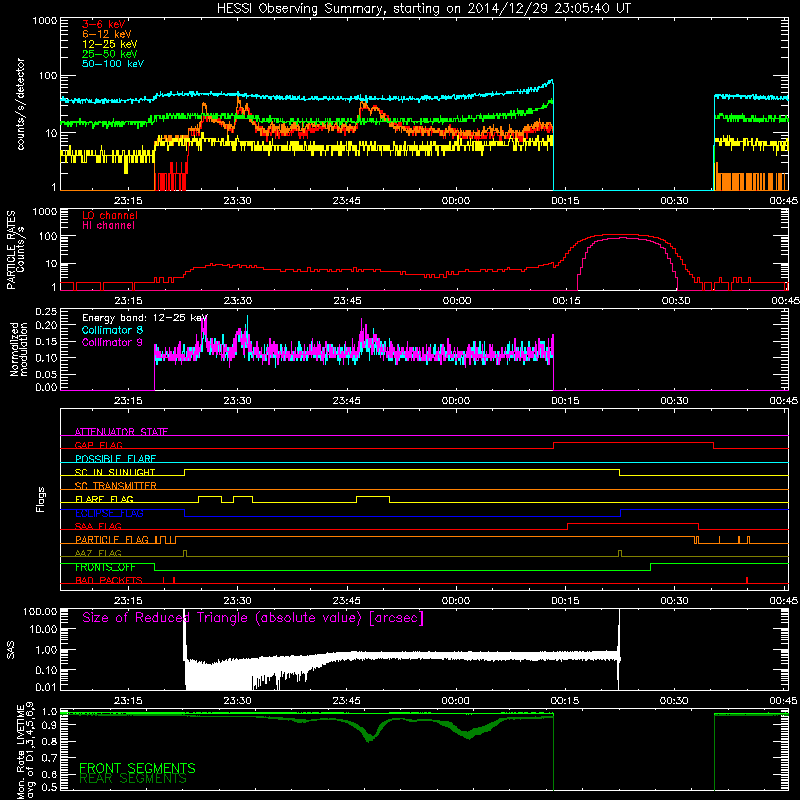Click the 0.01 value on SAS axis
The width and height of the screenshot is (800, 800).
46,687
